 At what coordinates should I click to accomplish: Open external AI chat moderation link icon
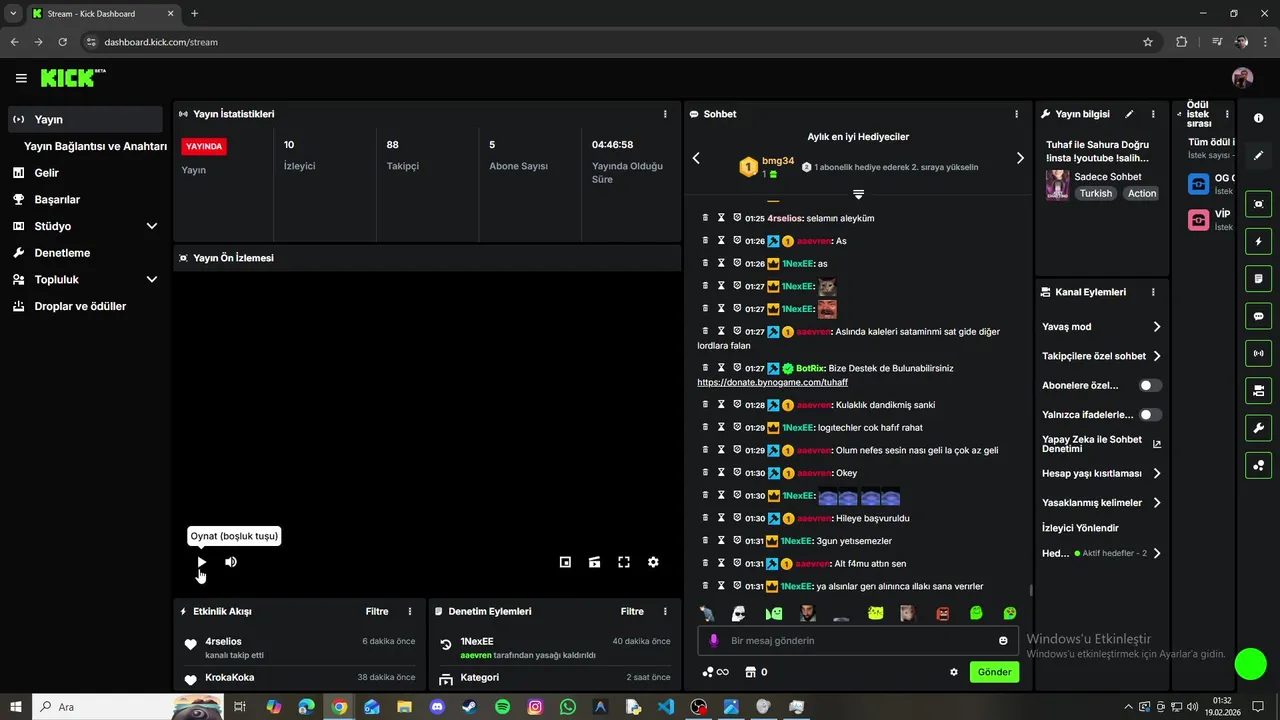click(x=1157, y=444)
